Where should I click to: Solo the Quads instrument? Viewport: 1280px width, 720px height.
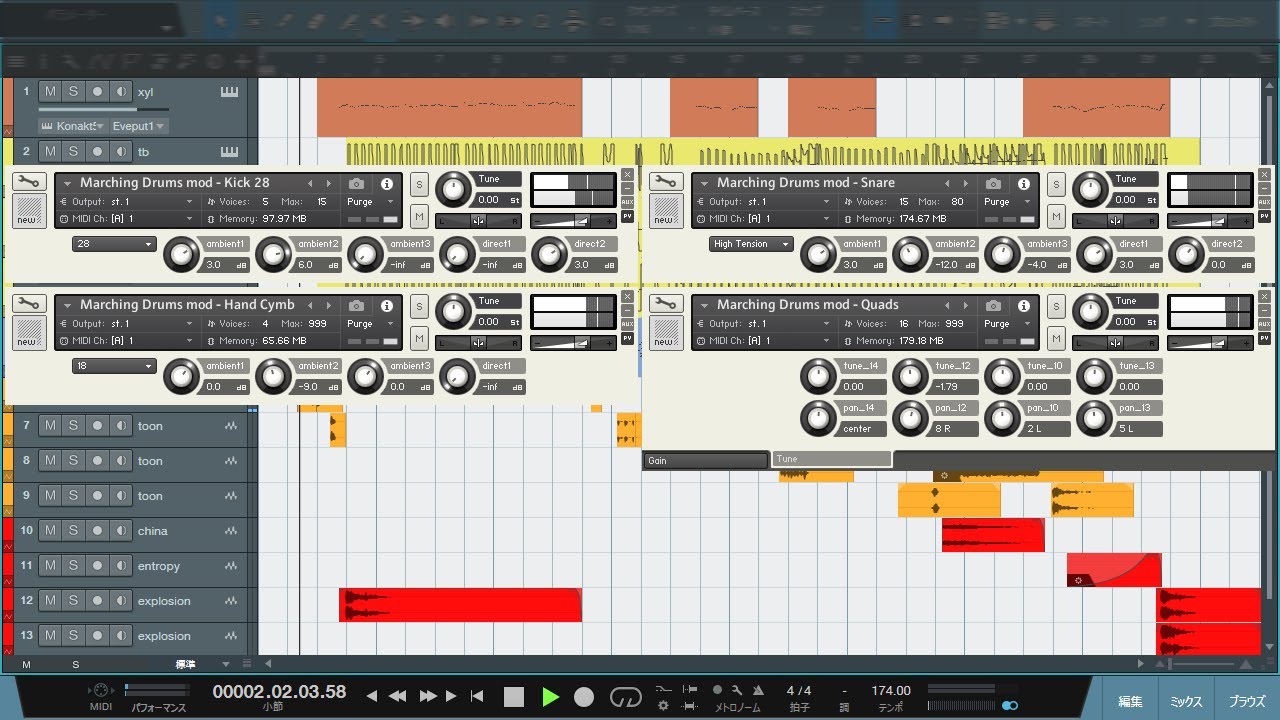(1056, 305)
